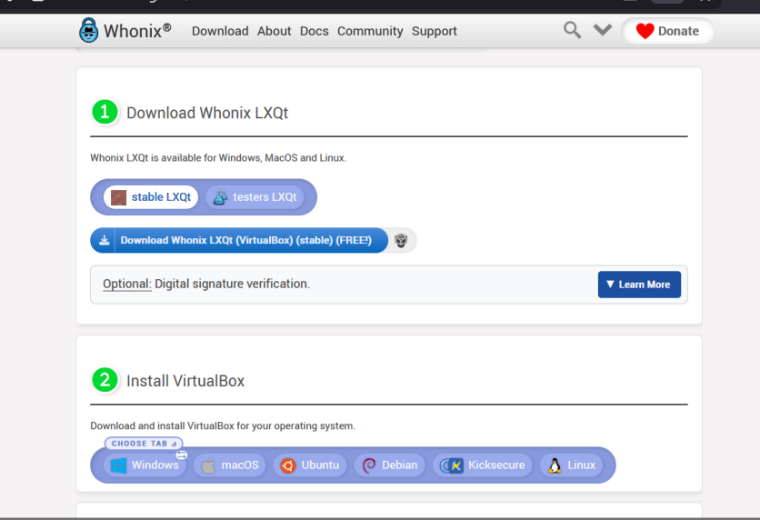
Task: Expand the header chevron dropdown
Action: [x=602, y=30]
